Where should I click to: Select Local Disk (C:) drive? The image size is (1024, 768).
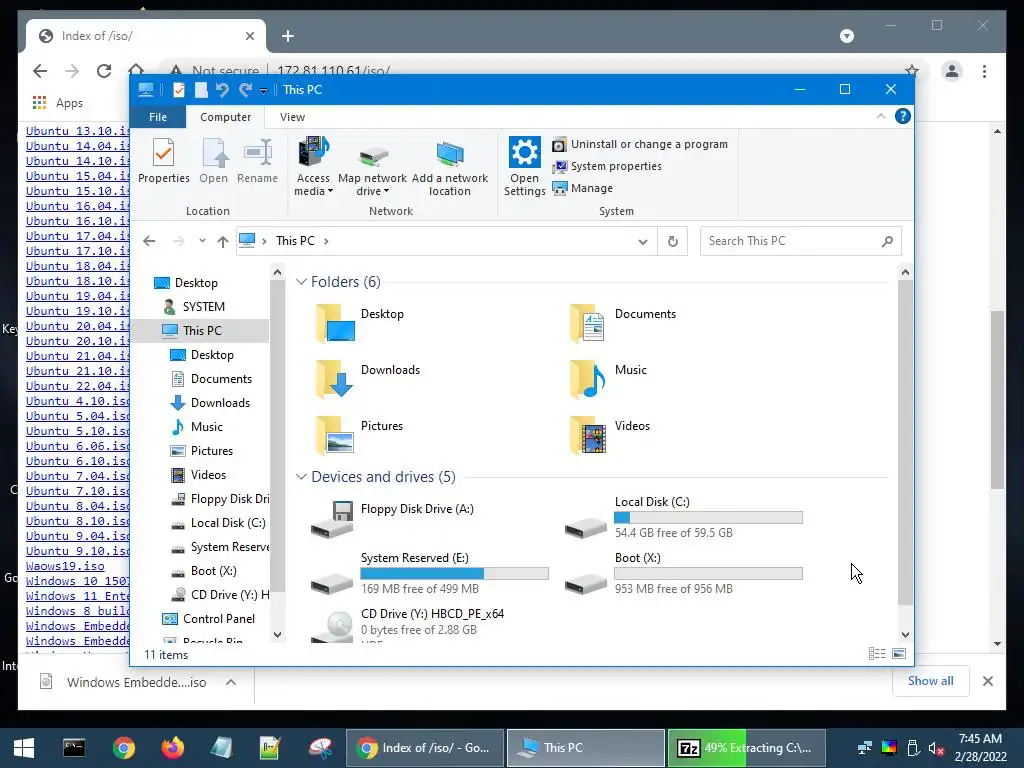click(684, 519)
